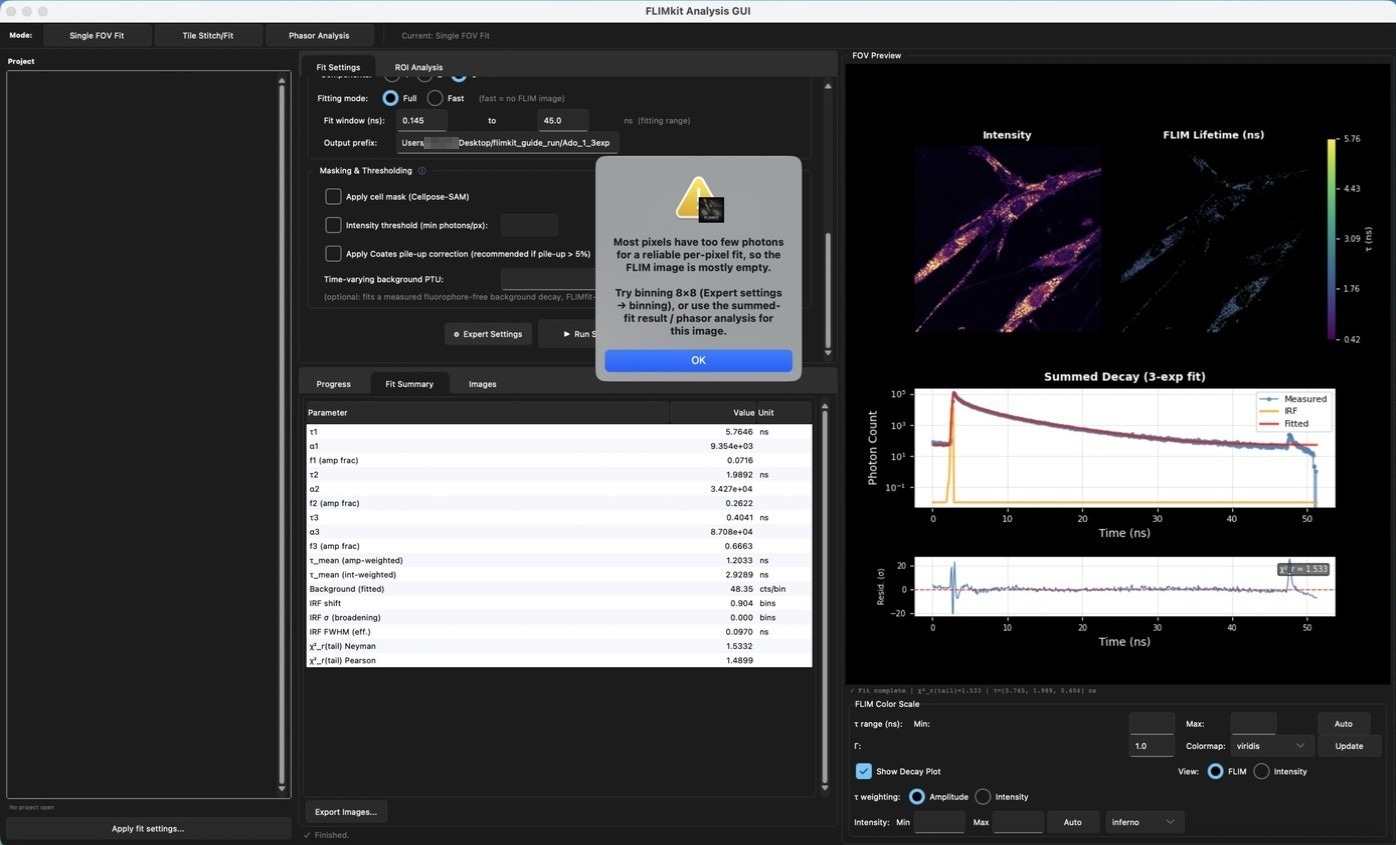Click the down arrow of the Fit Settings scrollbar
The width and height of the screenshot is (1396, 845).
pyautogui.click(x=827, y=352)
